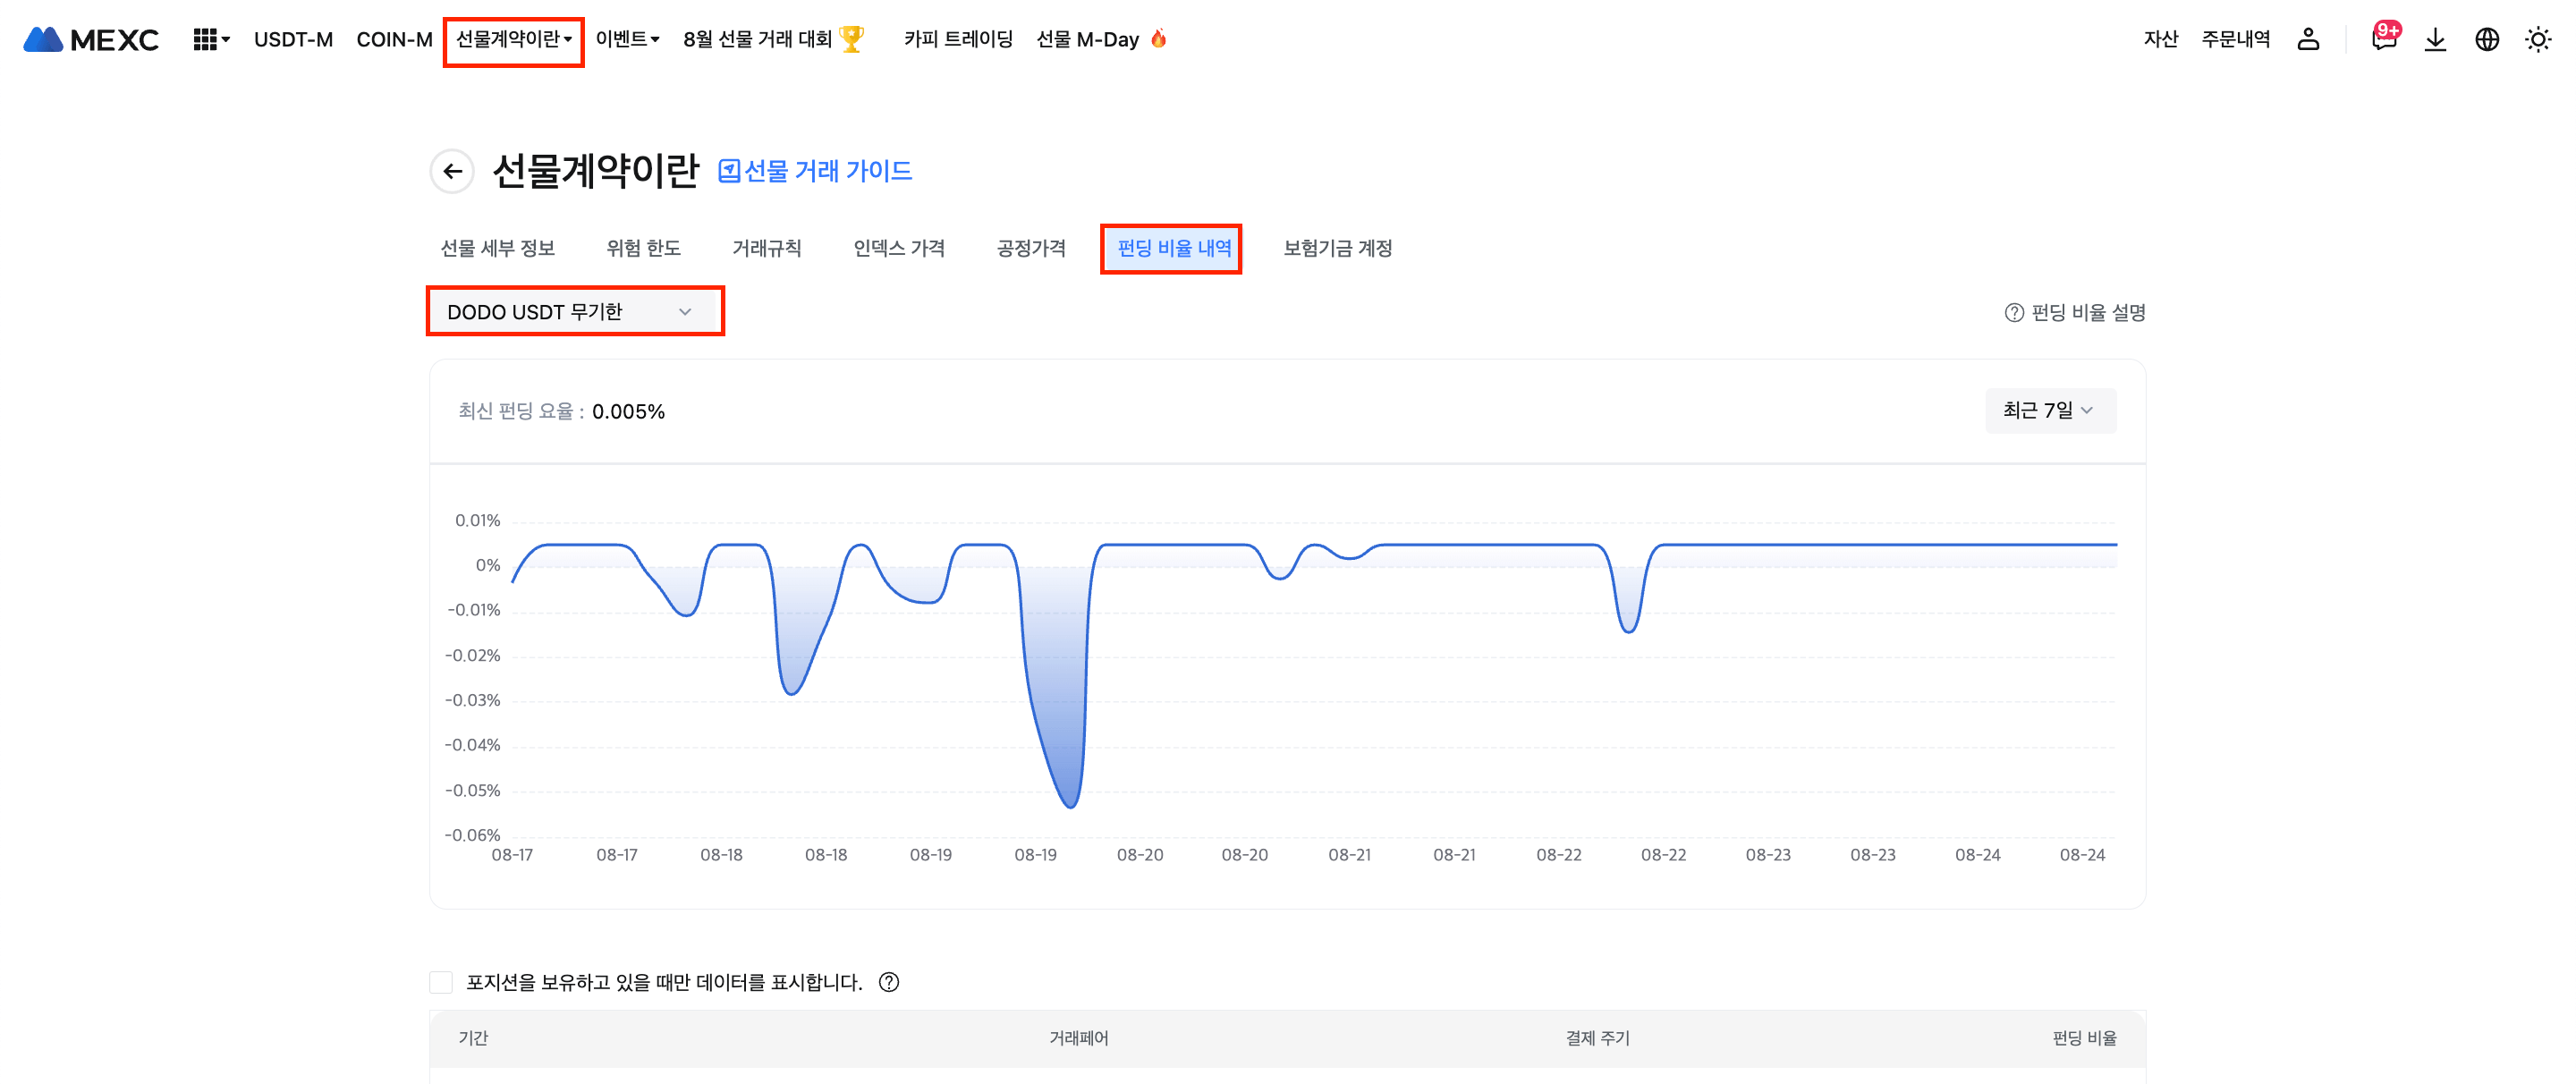Screen dimensions: 2576x1084
Task: Go to USDT-M futures
Action: point(293,40)
